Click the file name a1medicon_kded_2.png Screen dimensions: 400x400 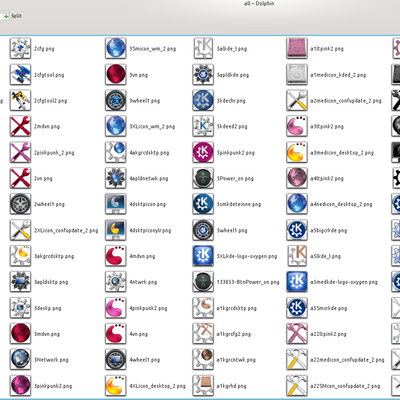(x=338, y=75)
